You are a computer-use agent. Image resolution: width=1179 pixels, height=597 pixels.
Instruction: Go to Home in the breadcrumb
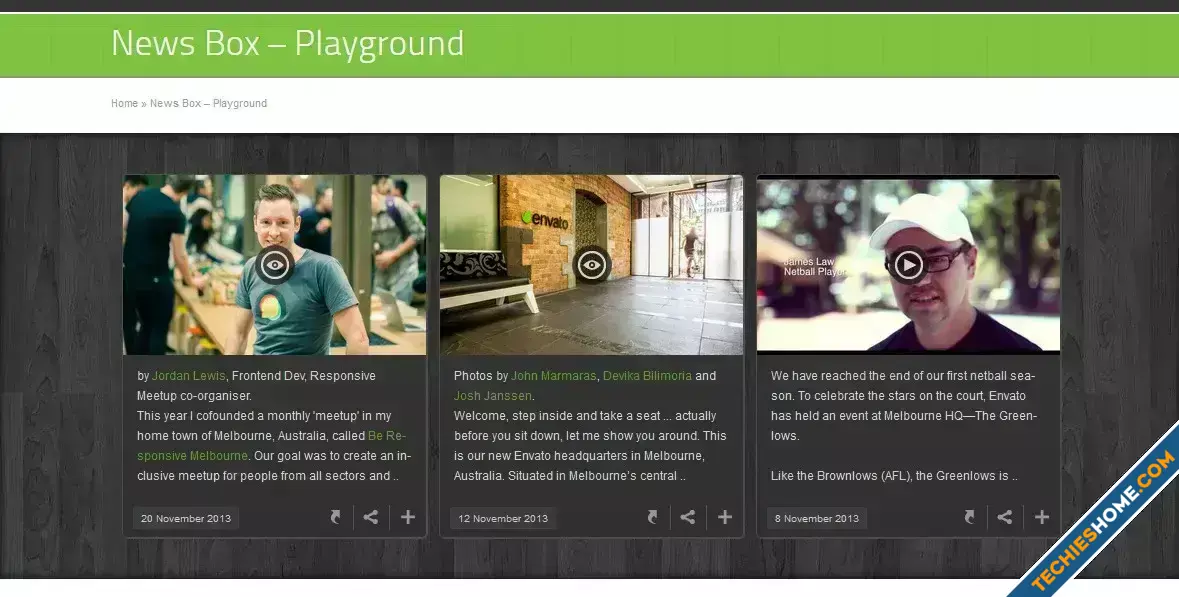click(124, 104)
